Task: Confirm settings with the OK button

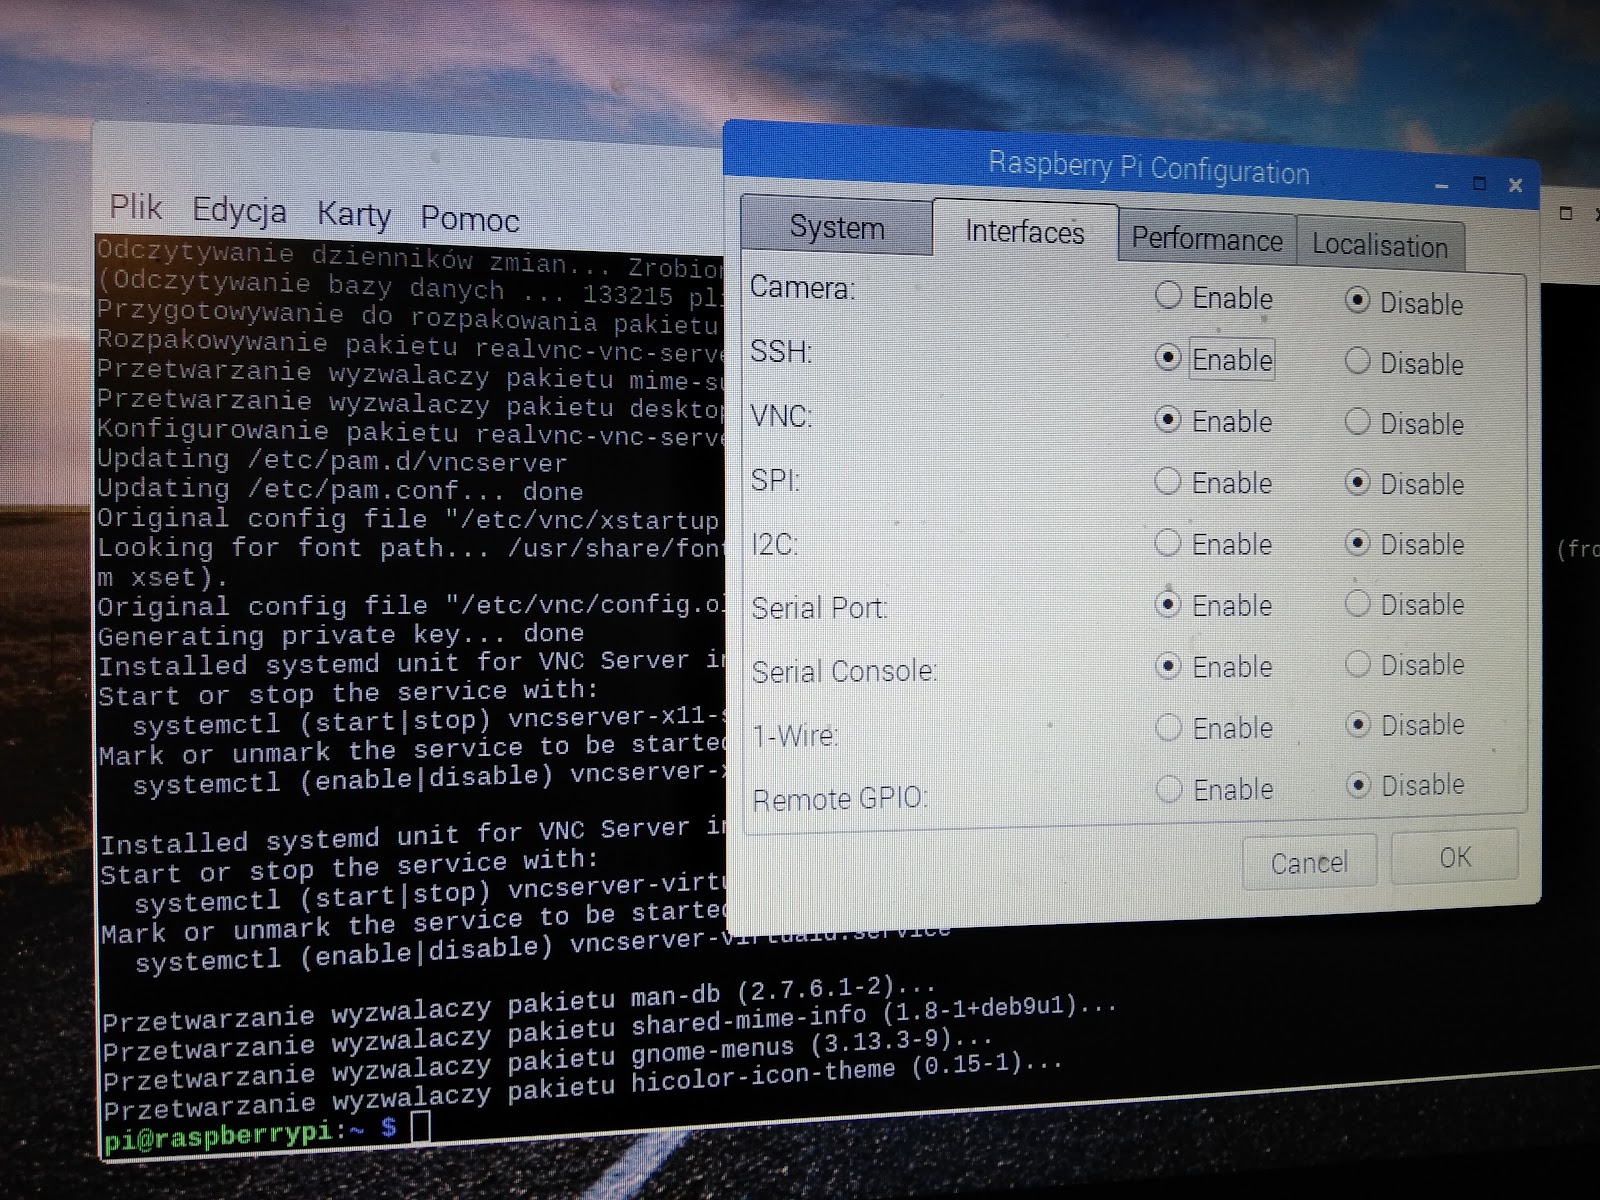Action: click(1455, 857)
